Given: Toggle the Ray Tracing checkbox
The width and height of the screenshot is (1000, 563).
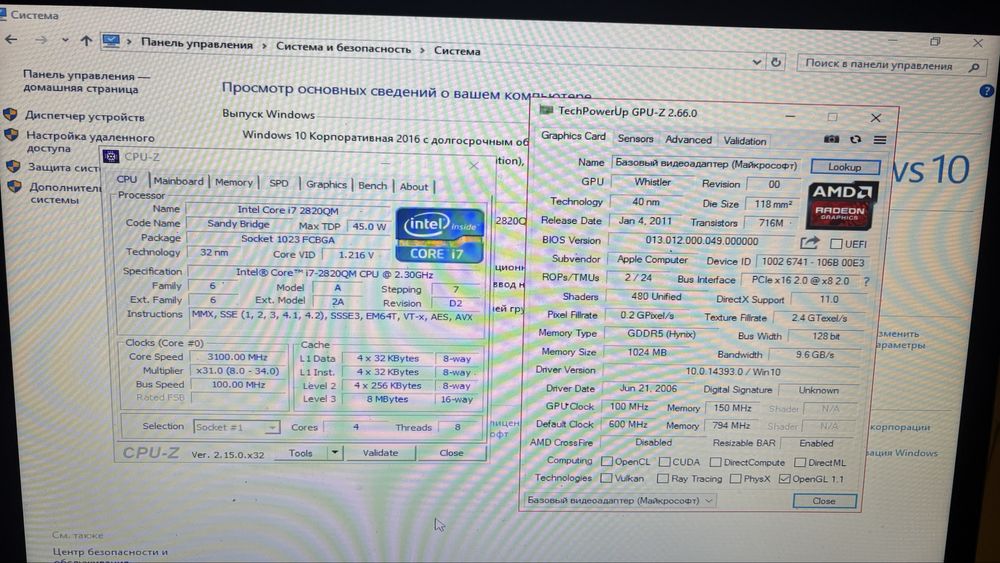Looking at the screenshot, I should [x=663, y=478].
